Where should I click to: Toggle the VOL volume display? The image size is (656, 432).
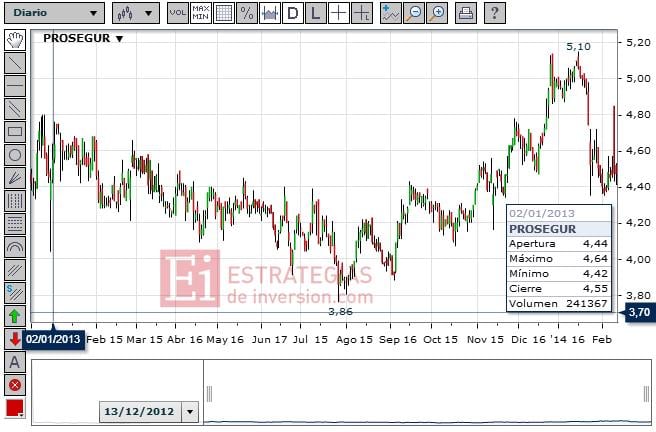[177, 13]
